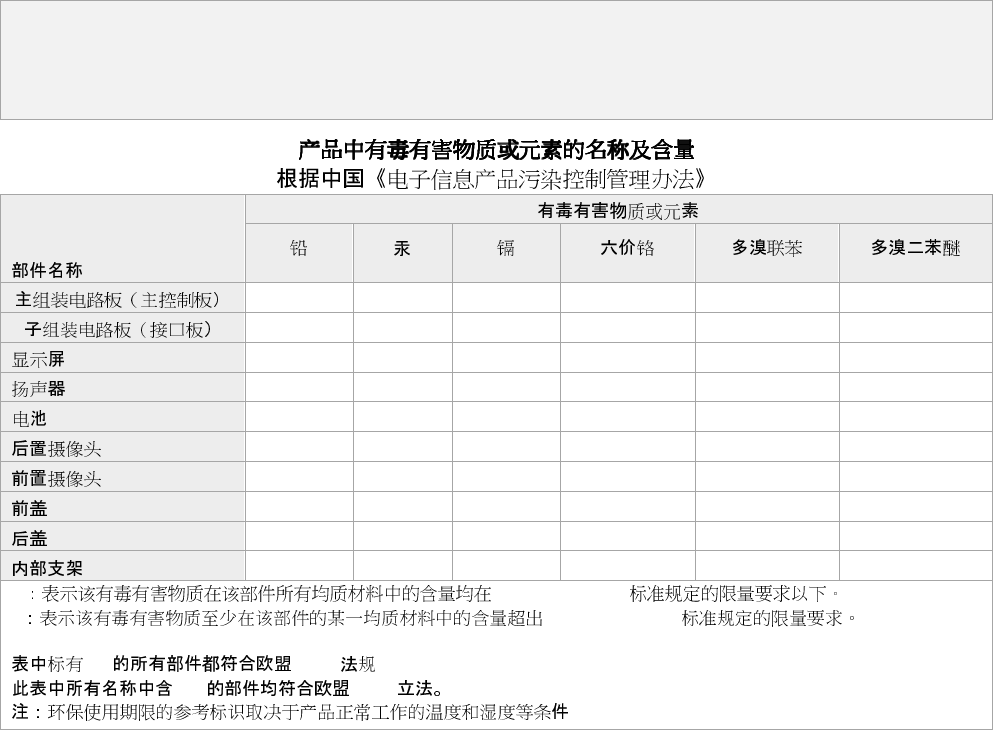This screenshot has height=730, width=993.
Task: Click the column header 六价铬
Action: coord(627,248)
